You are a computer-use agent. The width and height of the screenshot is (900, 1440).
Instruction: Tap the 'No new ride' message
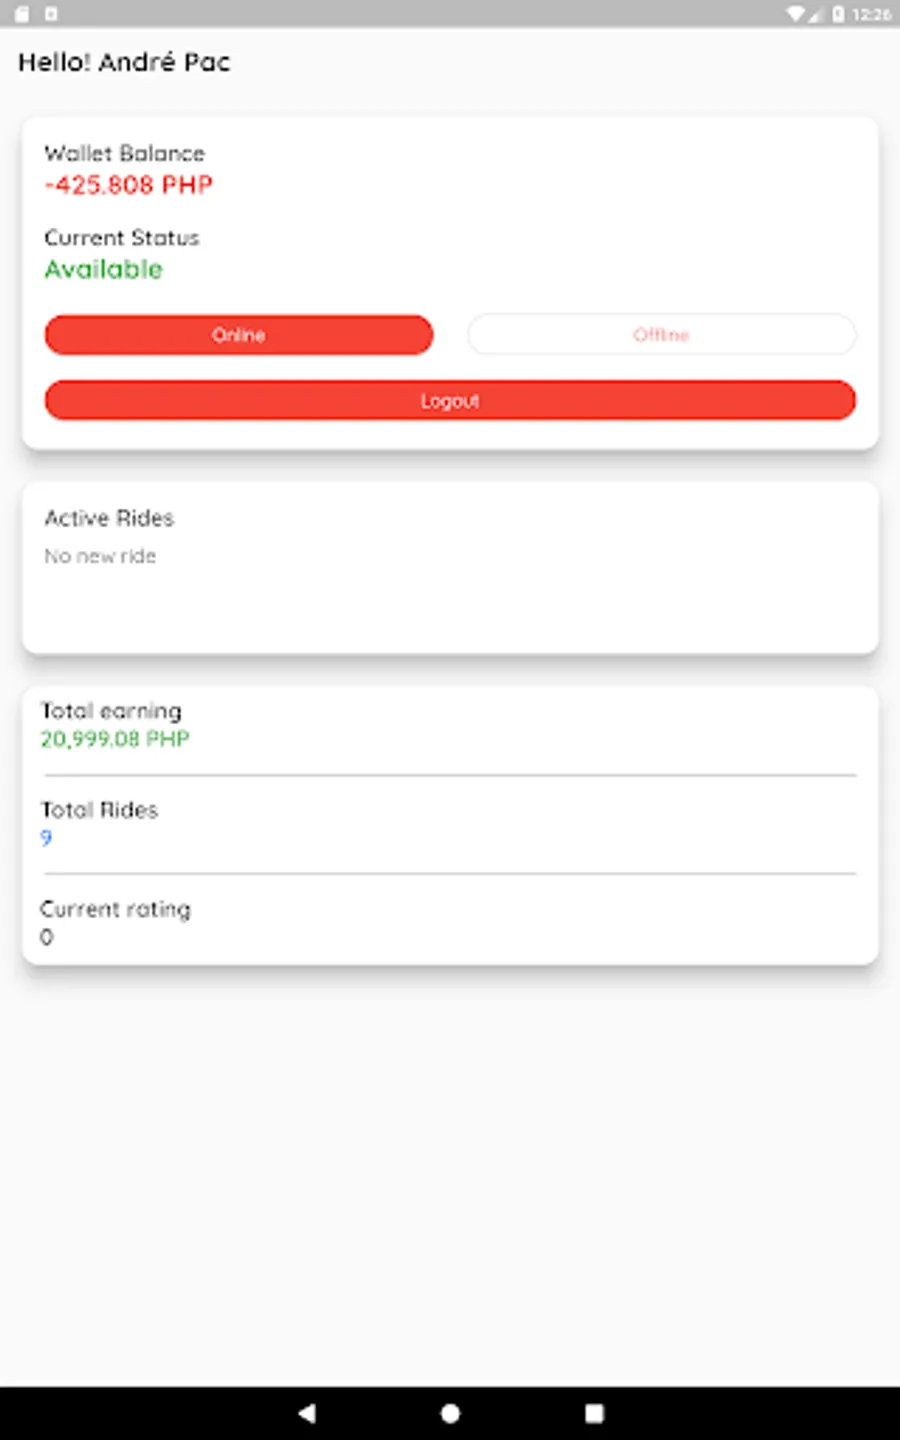100,556
